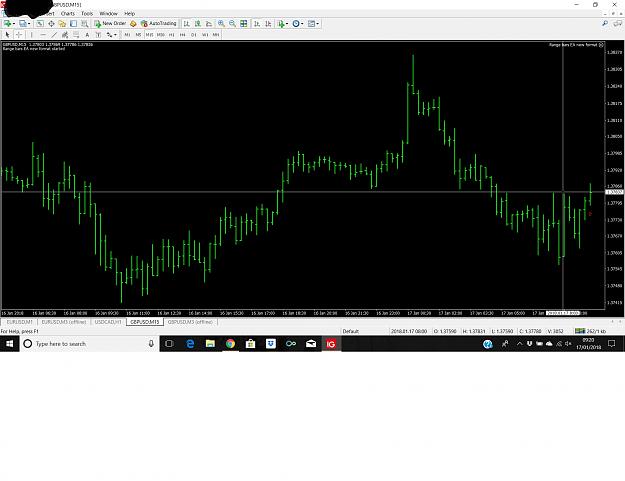The image size is (625, 481).
Task: Open the Terminal panel icon
Action: tap(73, 24)
